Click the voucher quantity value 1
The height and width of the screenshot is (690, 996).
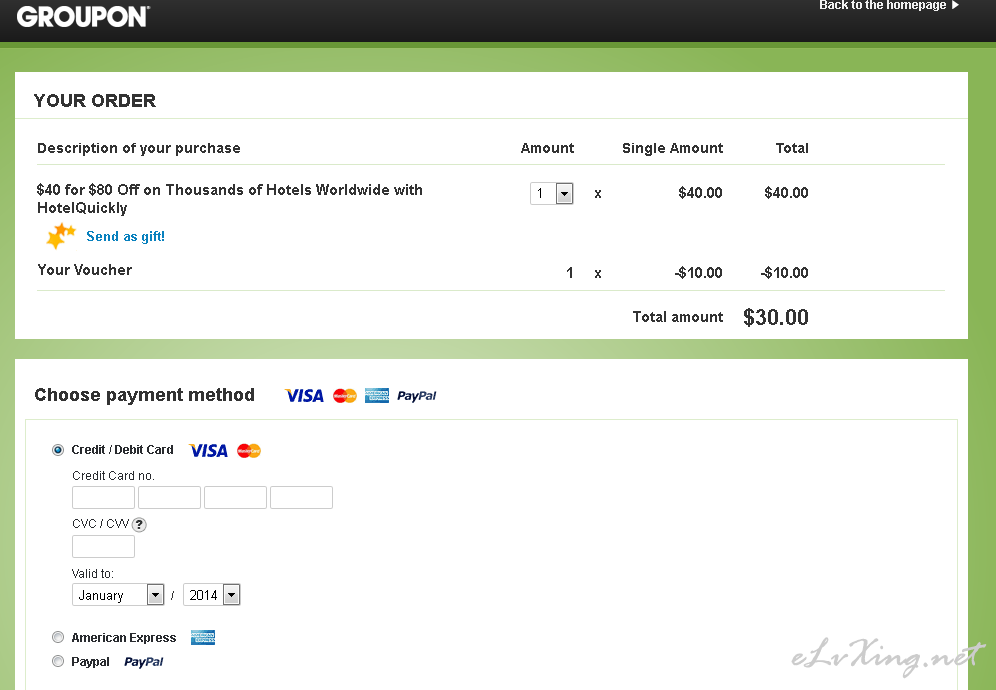pyautogui.click(x=570, y=273)
